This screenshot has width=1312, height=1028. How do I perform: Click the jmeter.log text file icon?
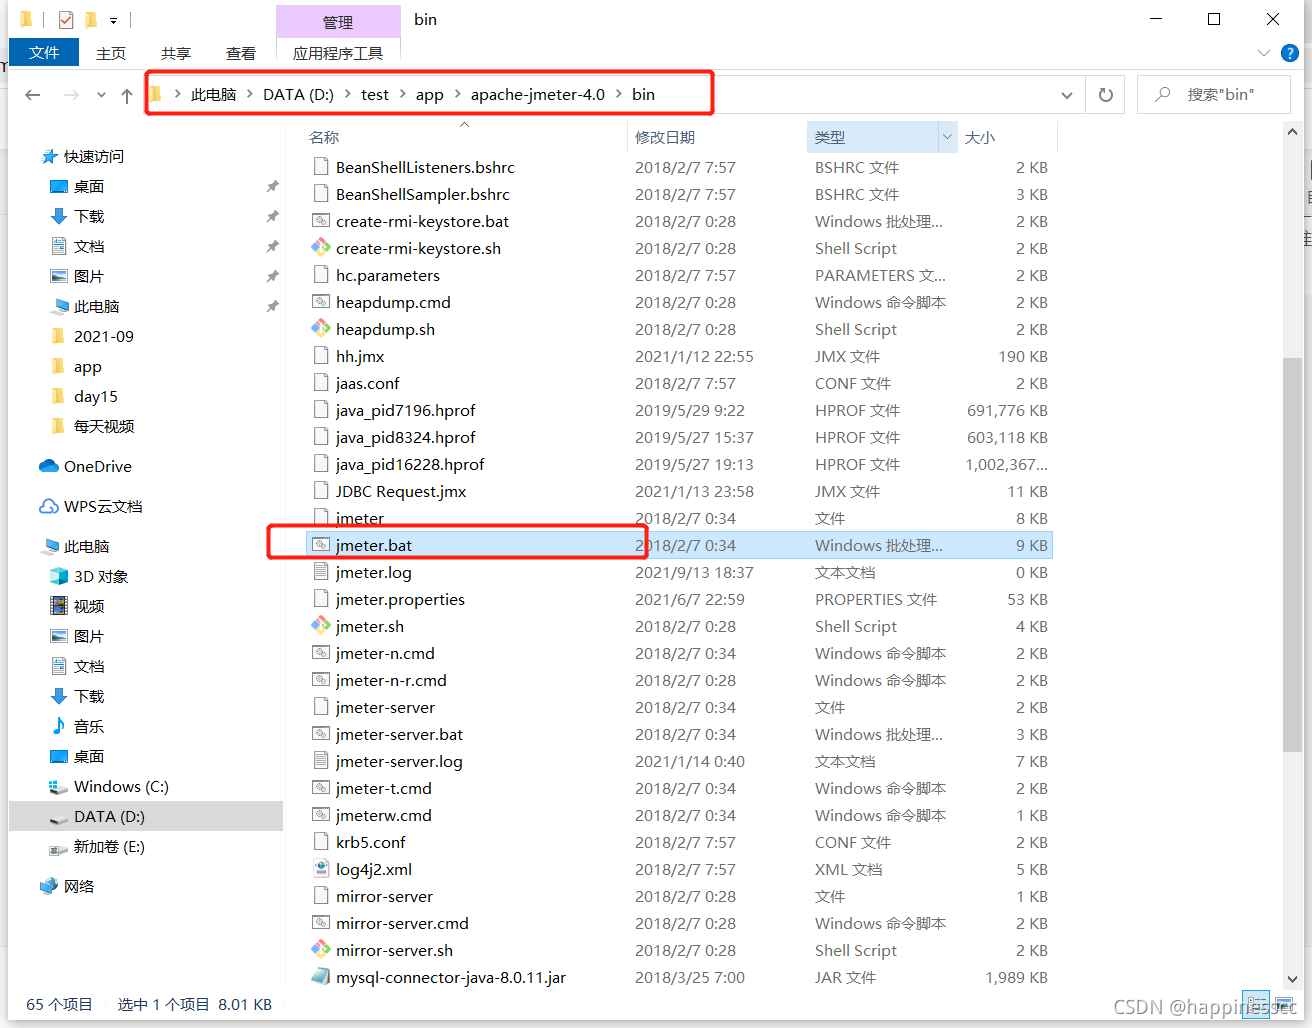320,572
